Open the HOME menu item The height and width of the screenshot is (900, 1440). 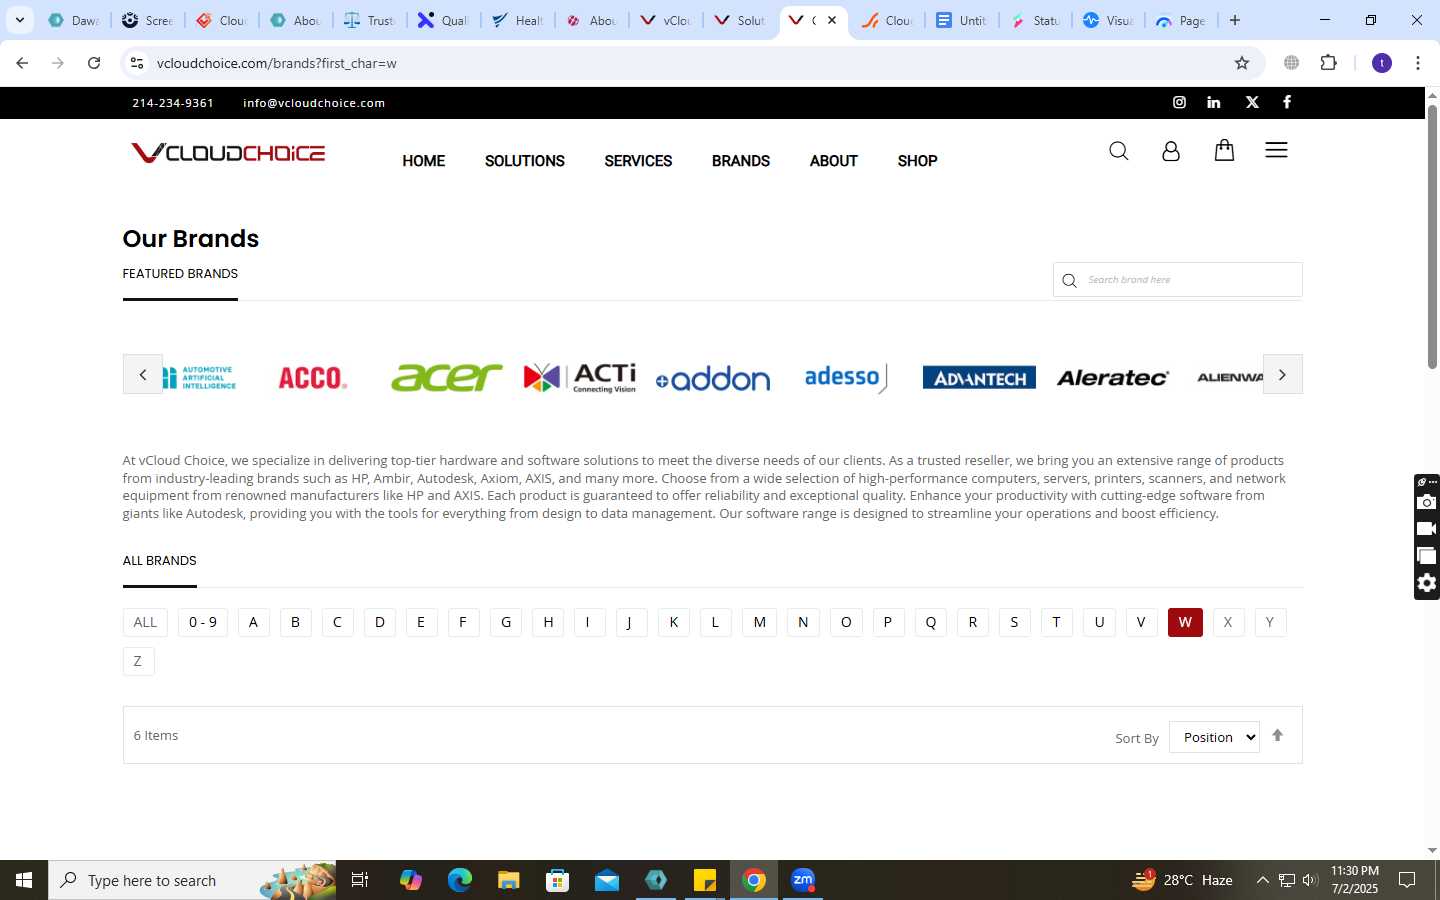424,161
